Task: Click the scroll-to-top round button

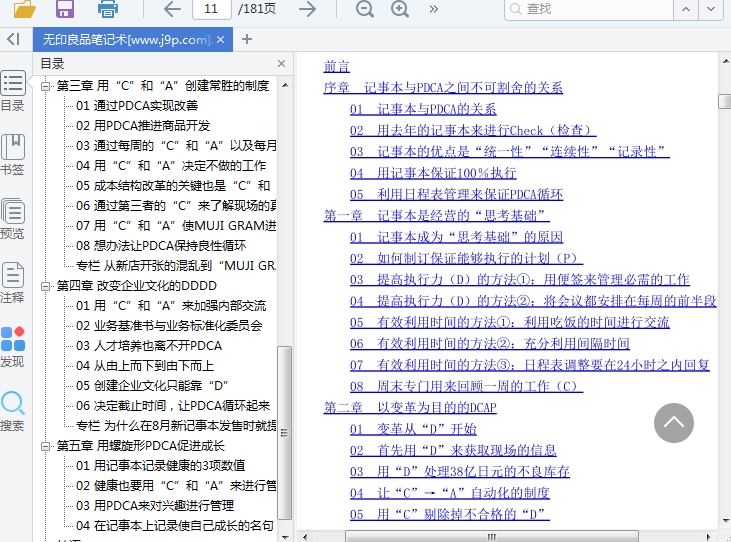Action: [674, 422]
